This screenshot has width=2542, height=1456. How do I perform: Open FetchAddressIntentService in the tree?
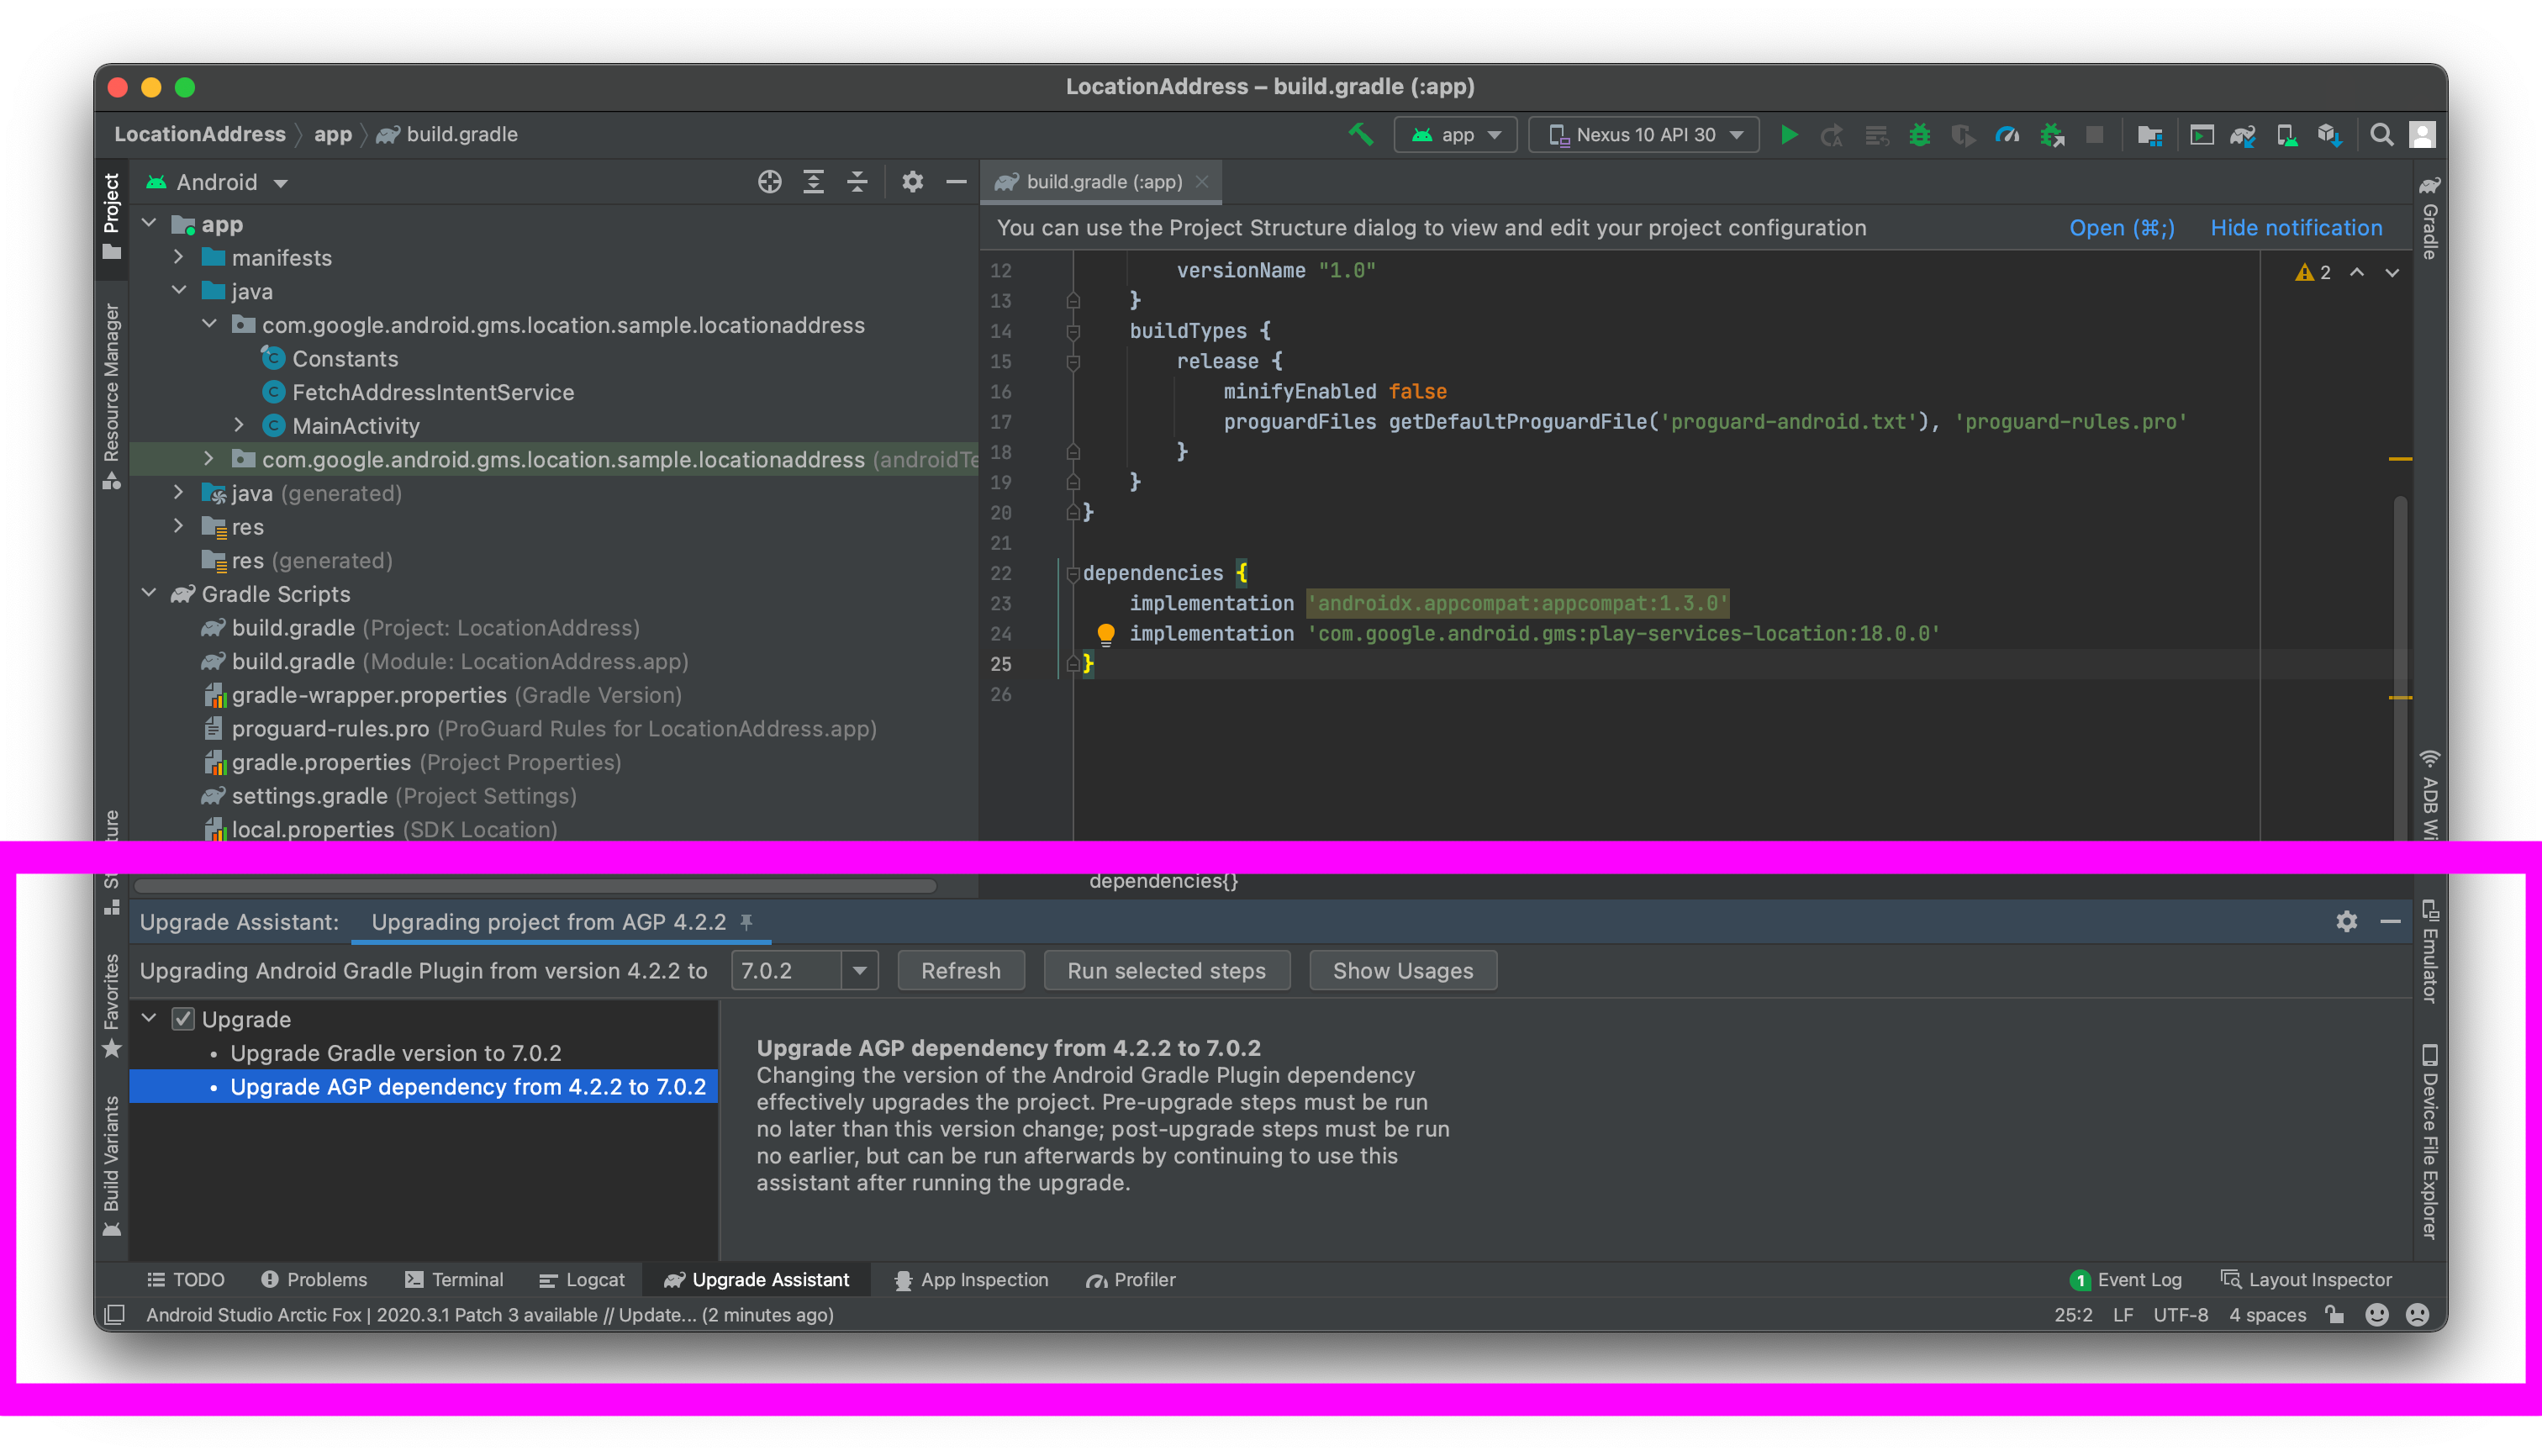433,392
